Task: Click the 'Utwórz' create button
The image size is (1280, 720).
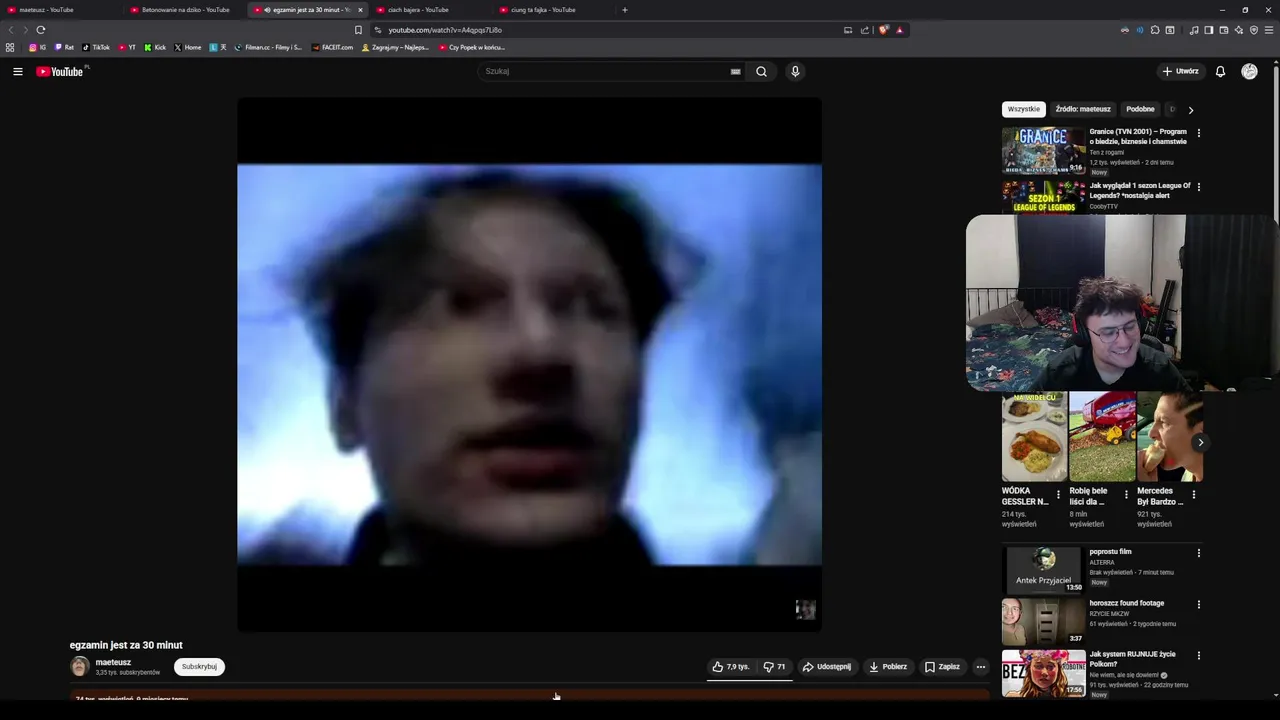Action: coord(1180,71)
